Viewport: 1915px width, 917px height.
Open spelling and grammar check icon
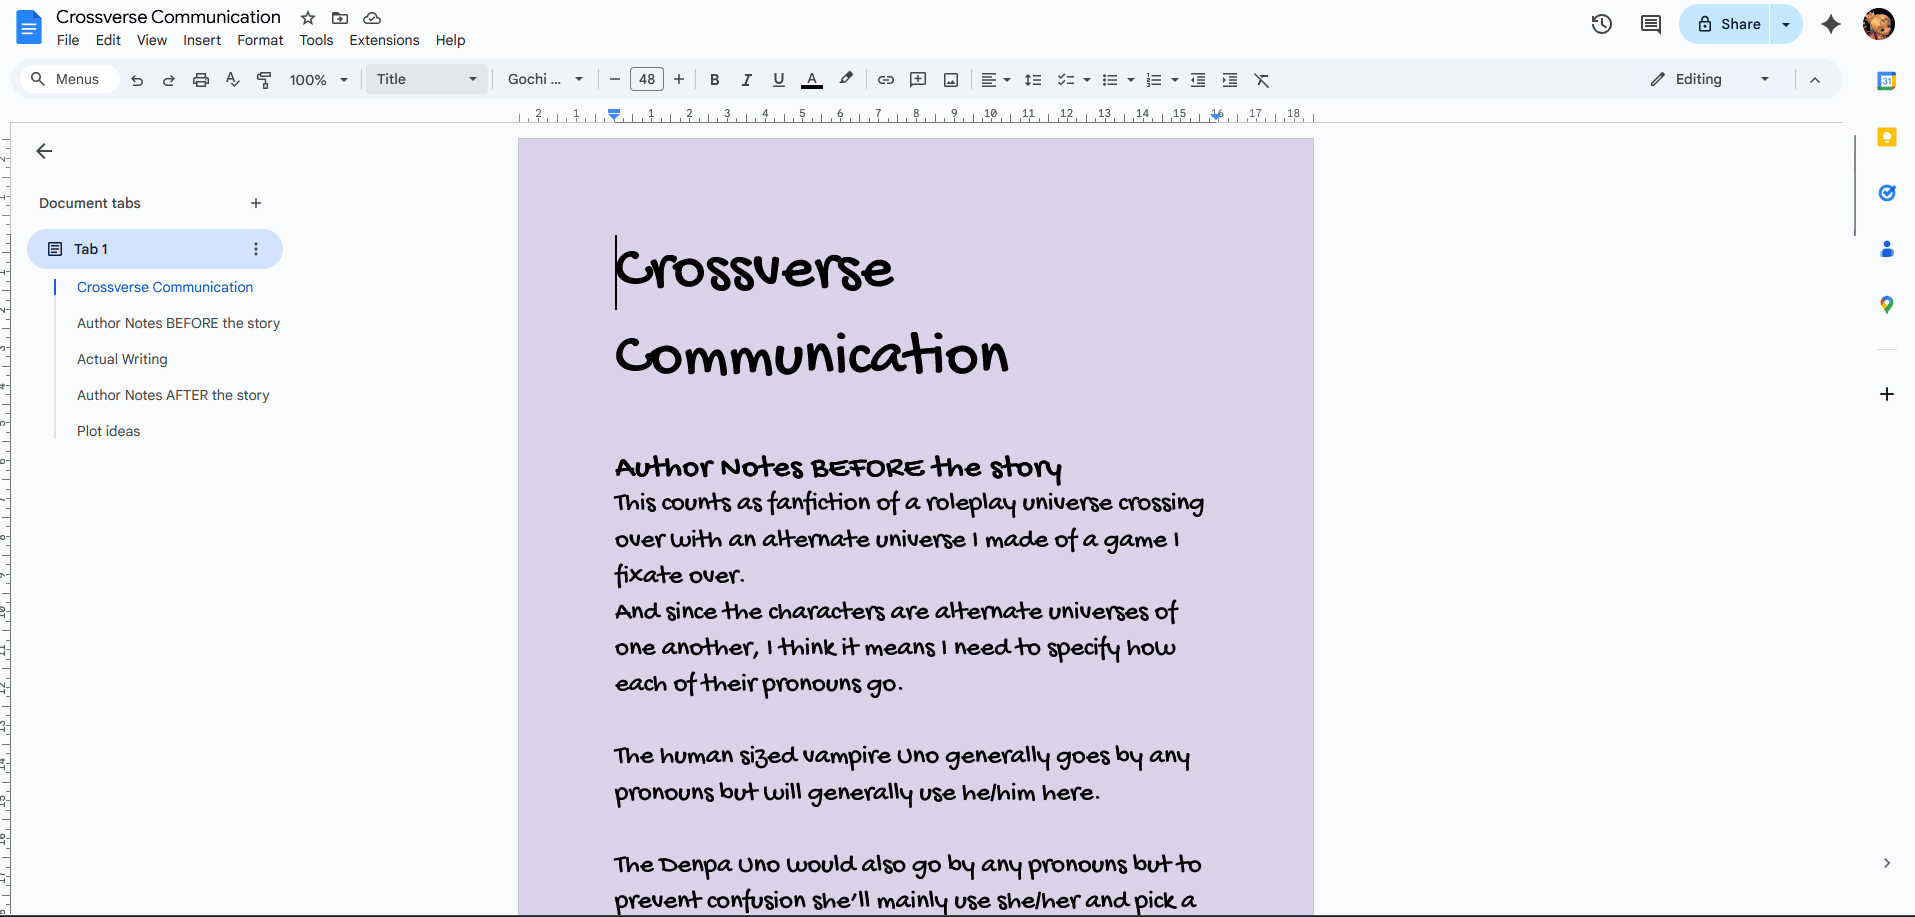coord(233,80)
